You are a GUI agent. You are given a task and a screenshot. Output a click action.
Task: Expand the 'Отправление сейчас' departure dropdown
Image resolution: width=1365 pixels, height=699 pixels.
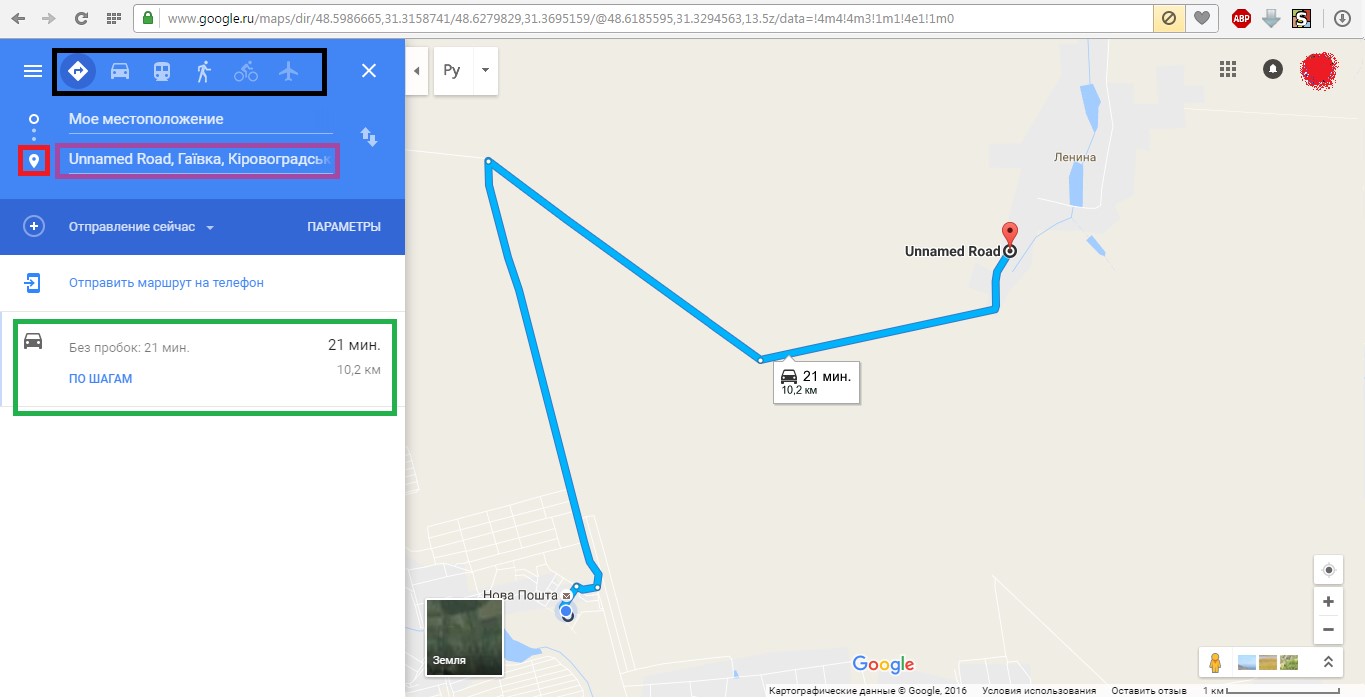[x=141, y=227]
